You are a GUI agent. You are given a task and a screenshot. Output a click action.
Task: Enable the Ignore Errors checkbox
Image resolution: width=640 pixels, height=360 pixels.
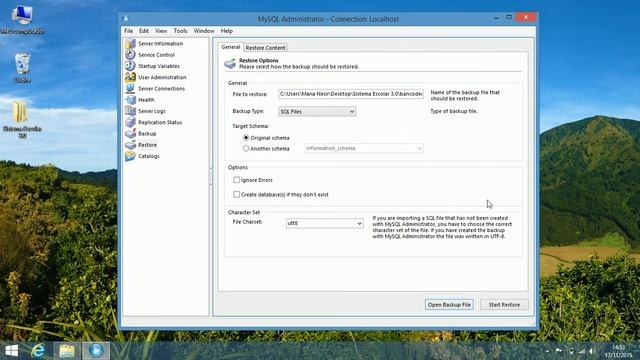pyautogui.click(x=236, y=180)
